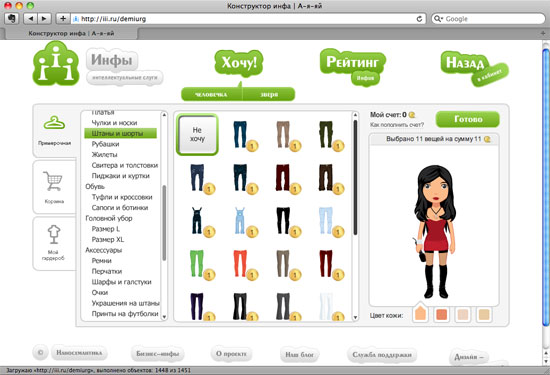Image resolution: width=550 pixels, height=375 pixels.
Task: Click the elephant icon in the browser toolbar
Action: 12,19
